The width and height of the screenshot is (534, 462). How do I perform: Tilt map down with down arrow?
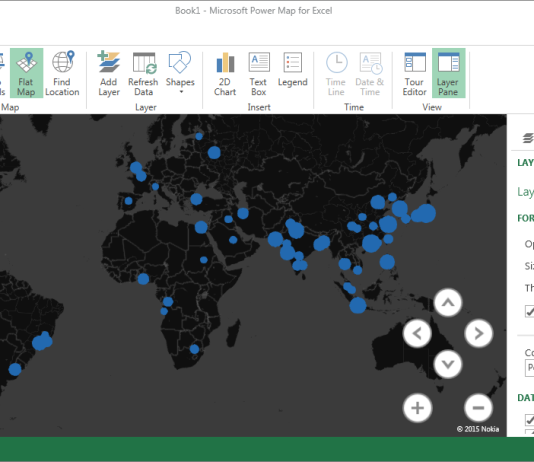click(448, 364)
